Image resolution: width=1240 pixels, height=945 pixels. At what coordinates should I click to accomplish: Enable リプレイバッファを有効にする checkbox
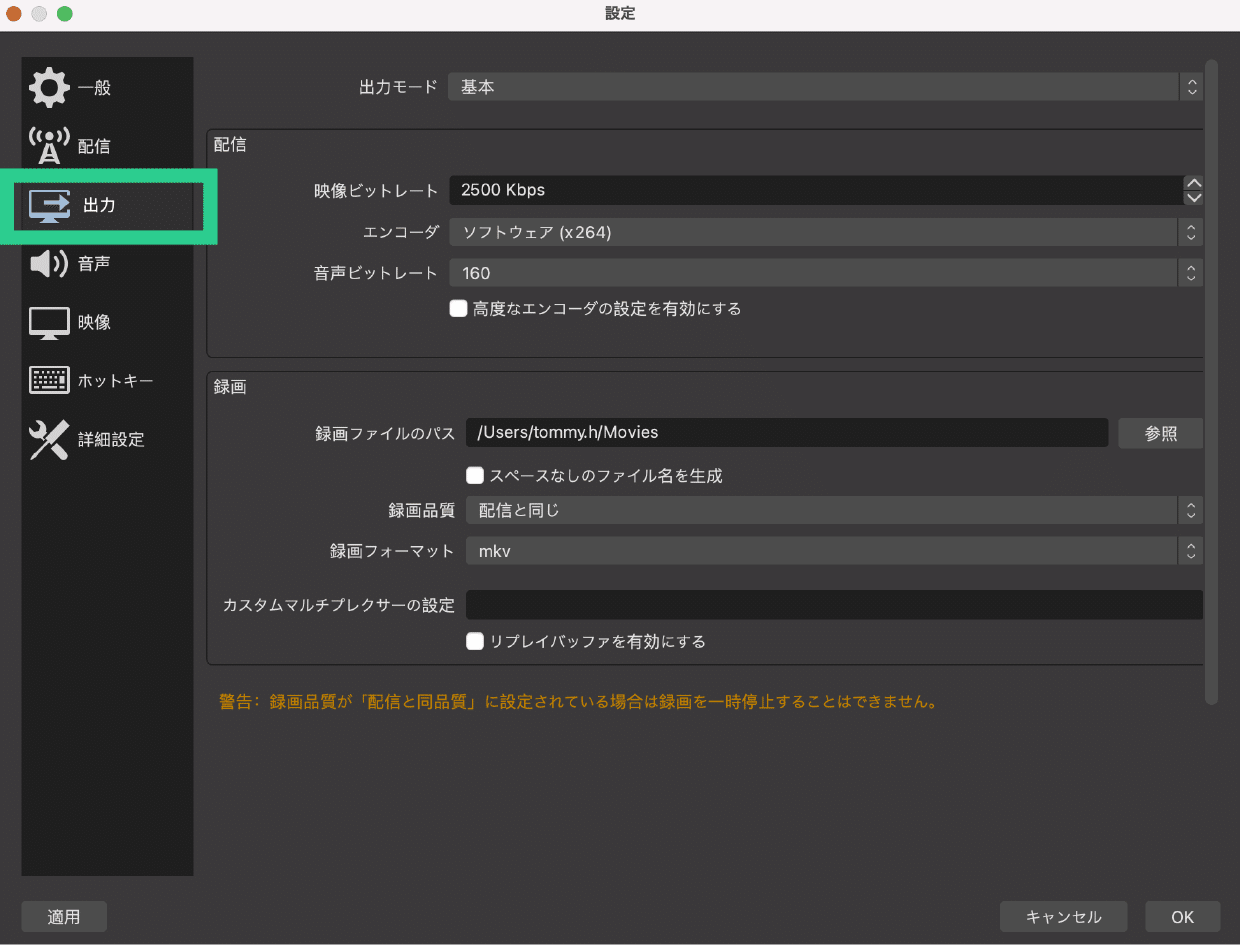475,642
